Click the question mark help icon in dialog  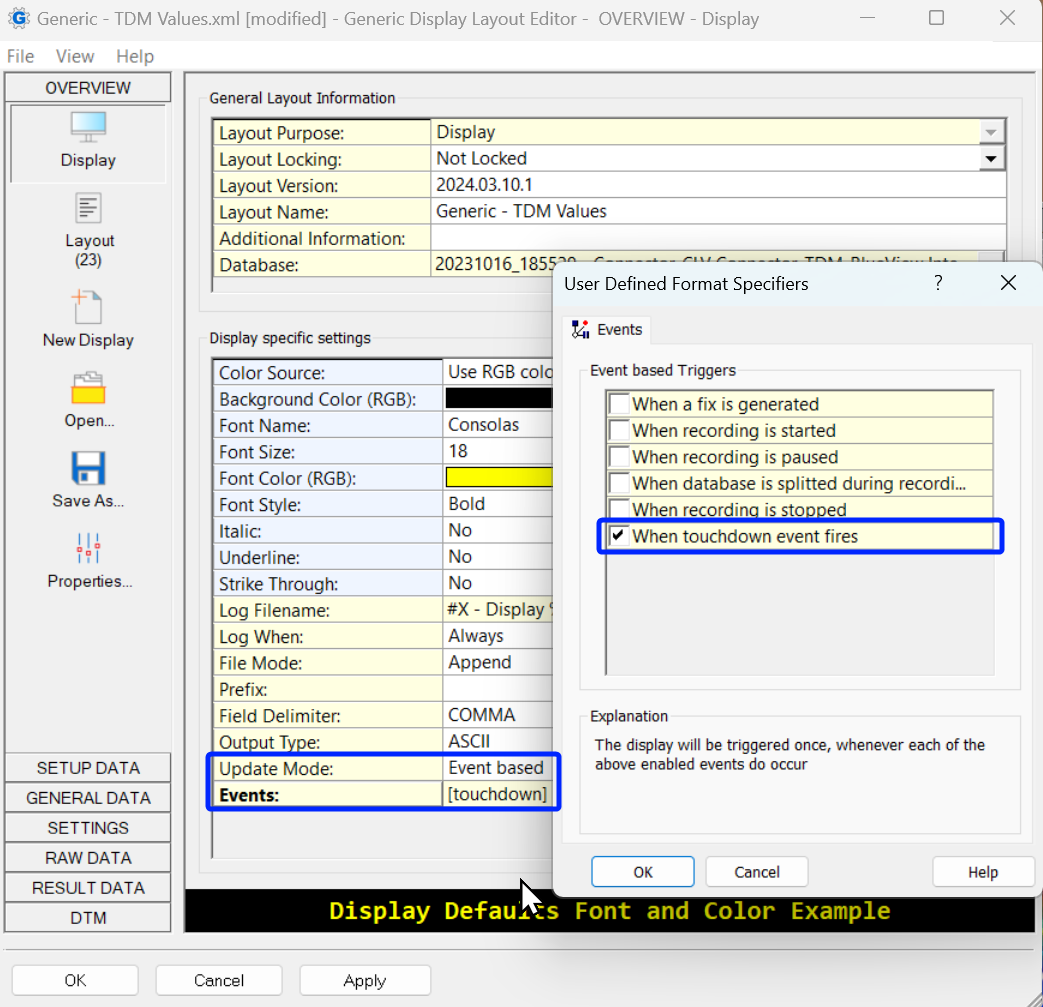click(x=938, y=283)
